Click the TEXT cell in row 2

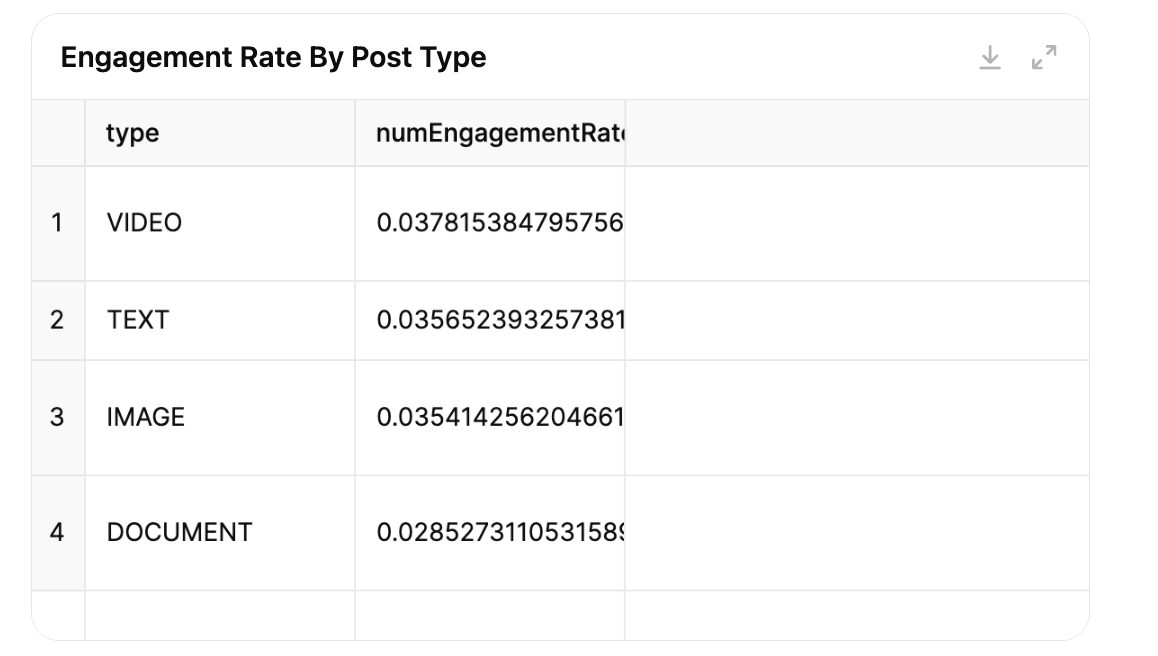220,321
